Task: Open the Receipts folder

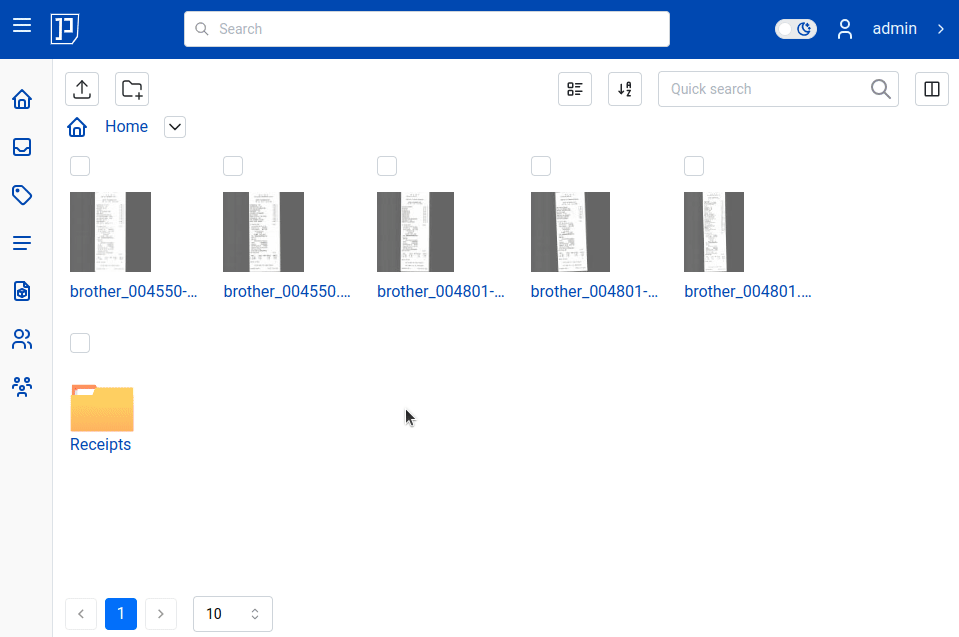Action: pos(100,408)
